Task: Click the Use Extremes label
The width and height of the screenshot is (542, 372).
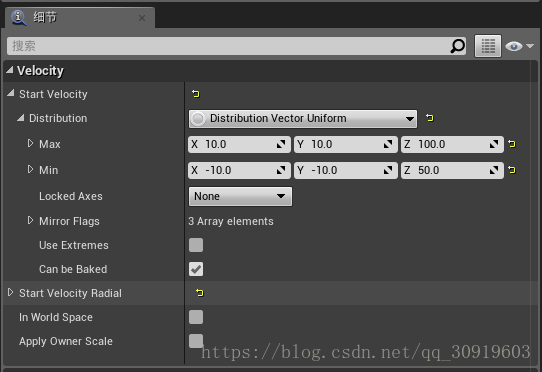Action: 74,245
